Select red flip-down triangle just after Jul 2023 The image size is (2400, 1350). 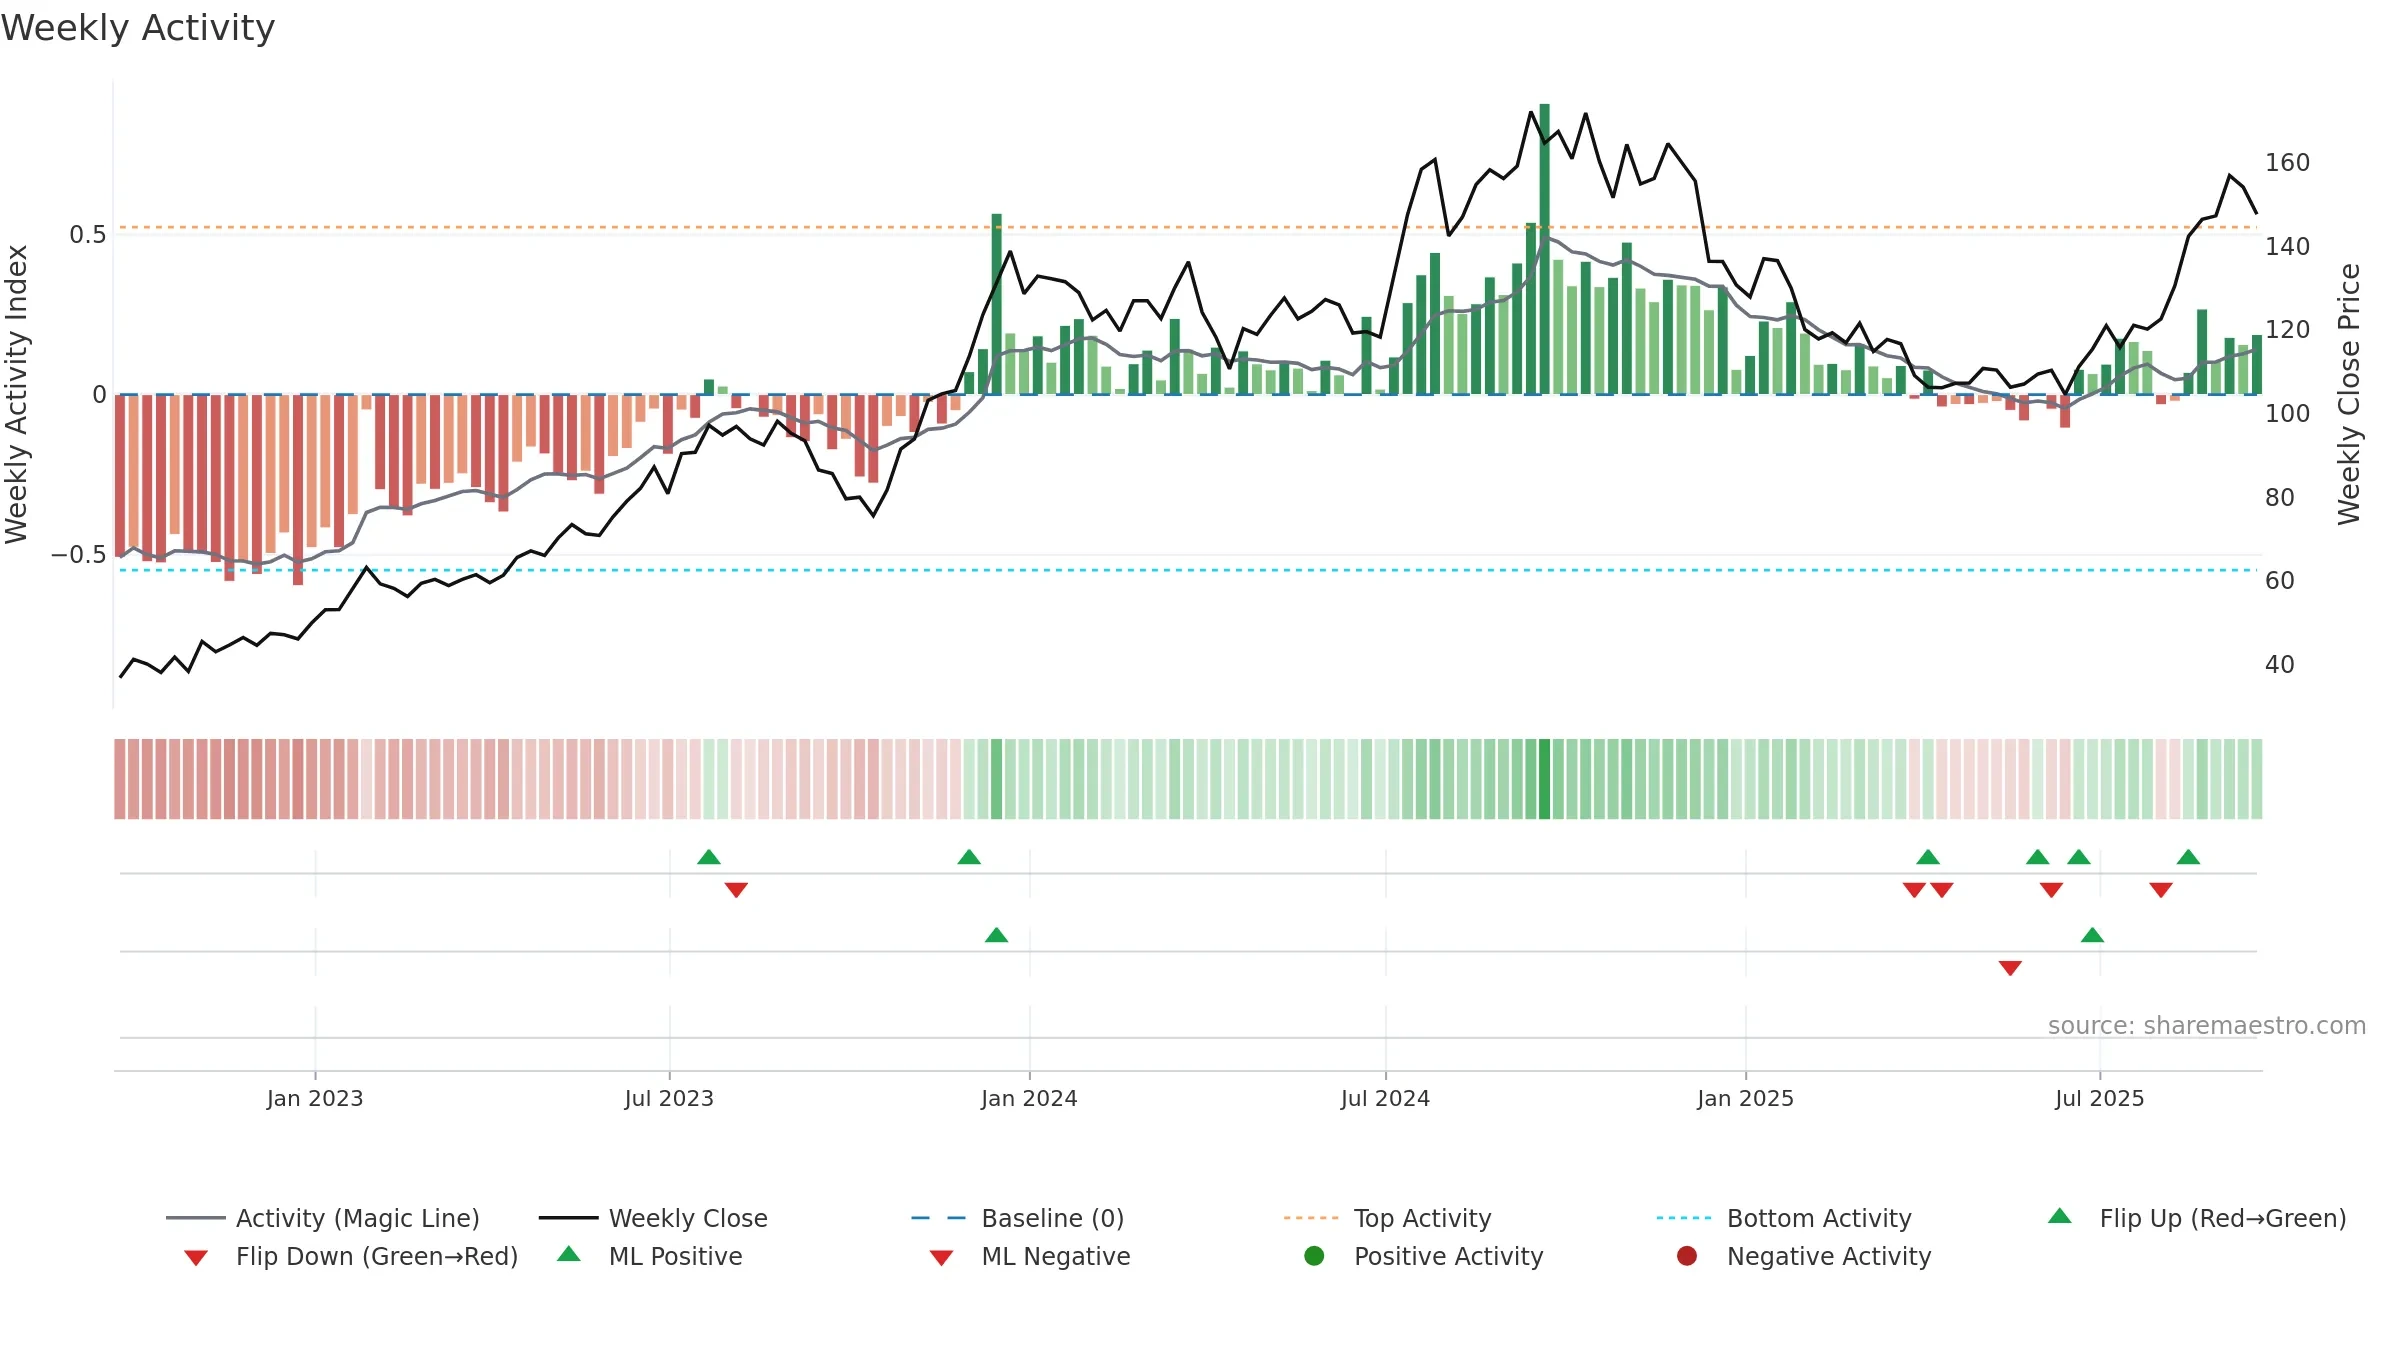736,890
